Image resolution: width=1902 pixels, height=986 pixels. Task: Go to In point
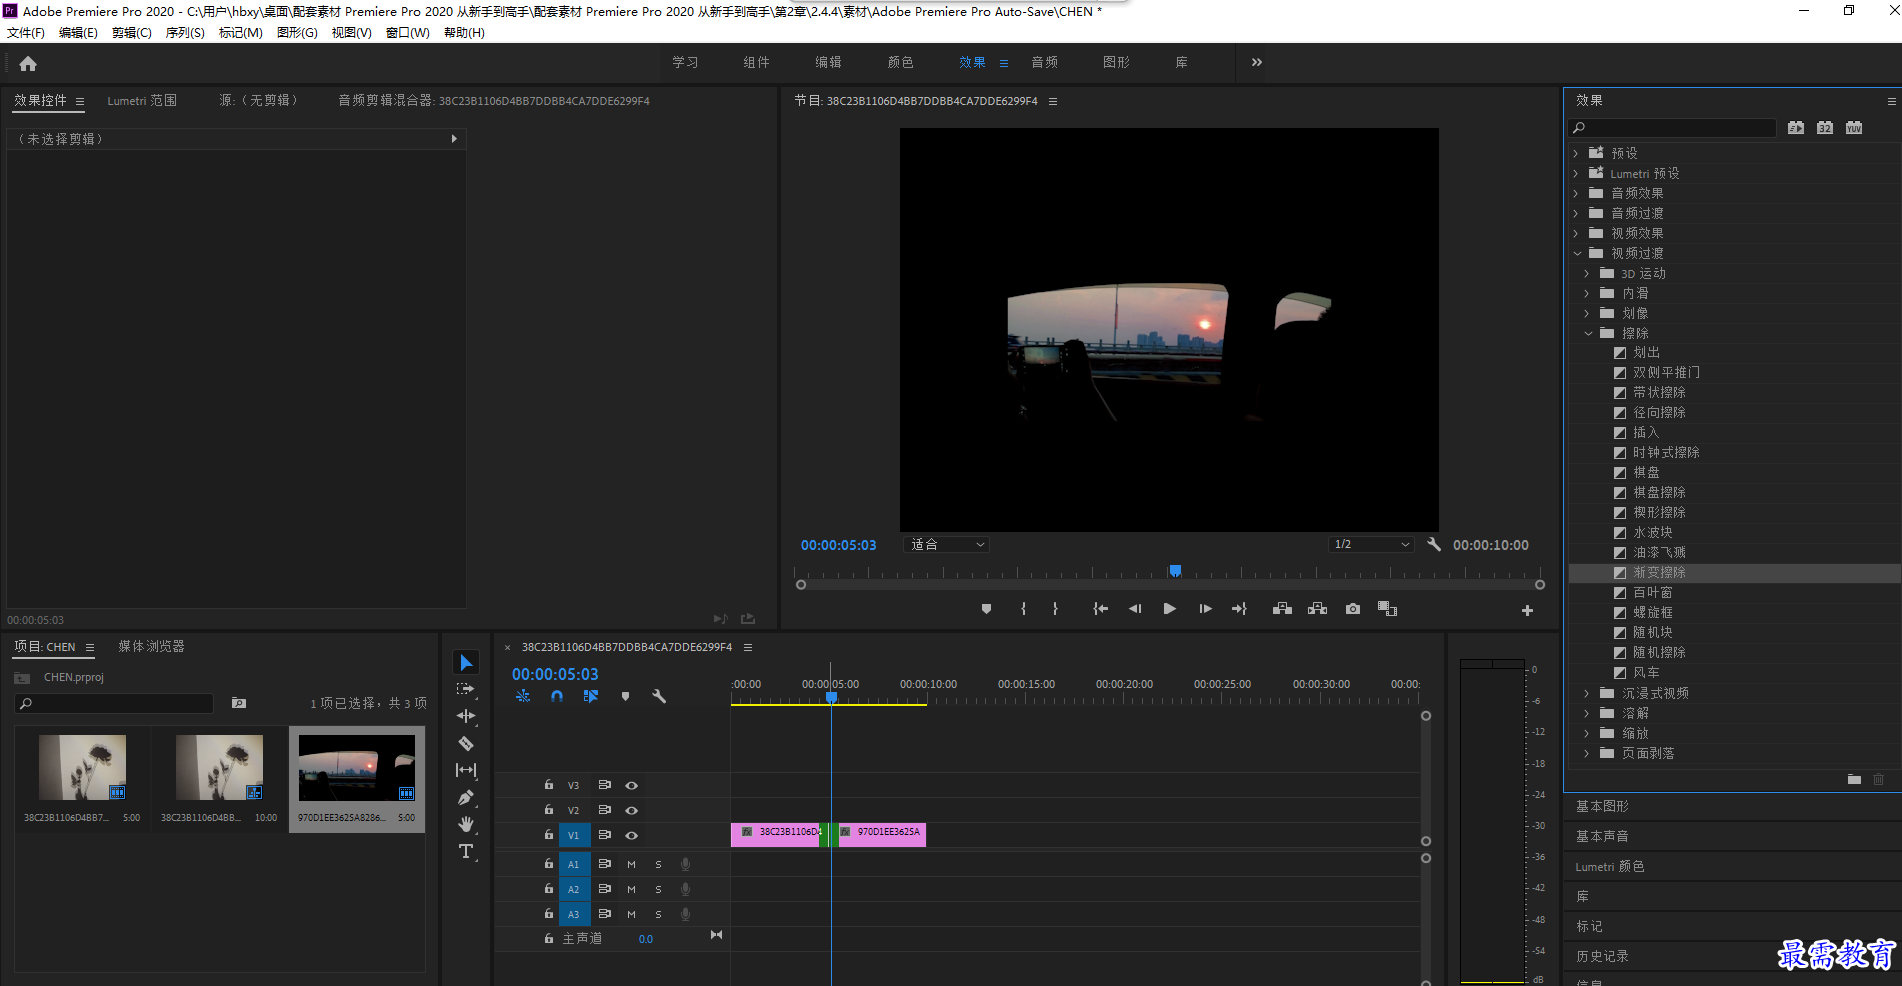(x=1100, y=609)
